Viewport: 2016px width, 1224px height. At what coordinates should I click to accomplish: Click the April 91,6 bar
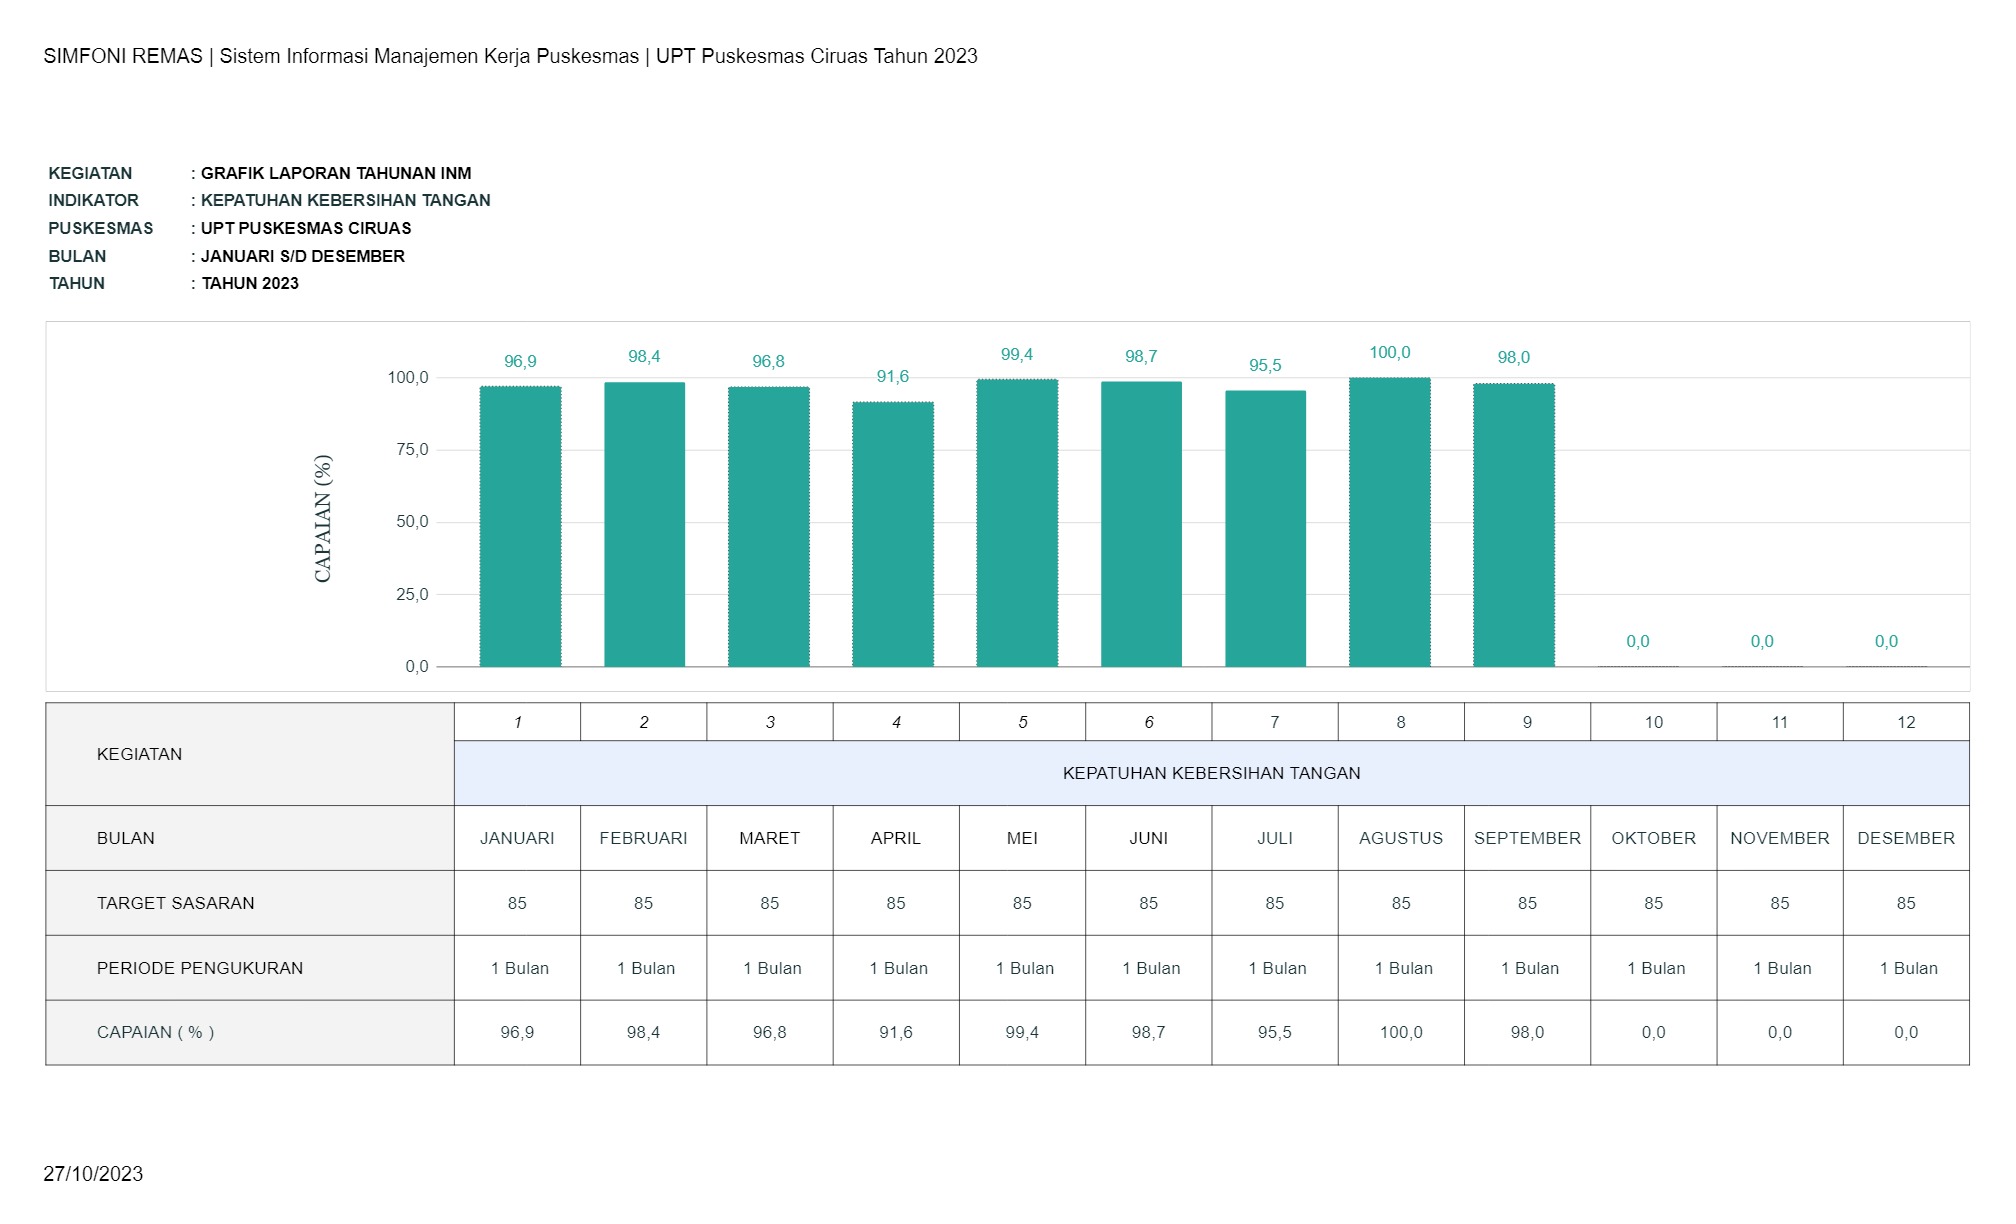click(892, 535)
